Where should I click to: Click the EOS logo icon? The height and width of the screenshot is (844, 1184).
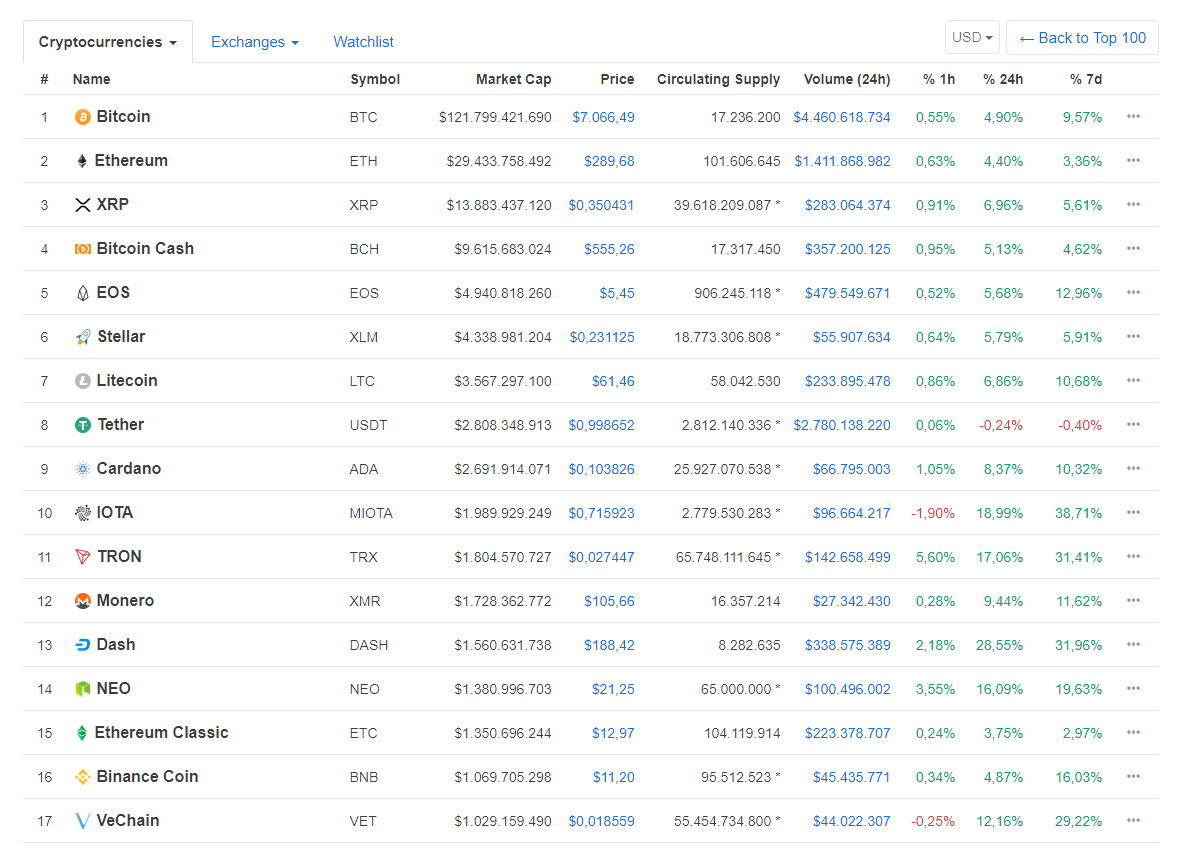click(x=82, y=293)
